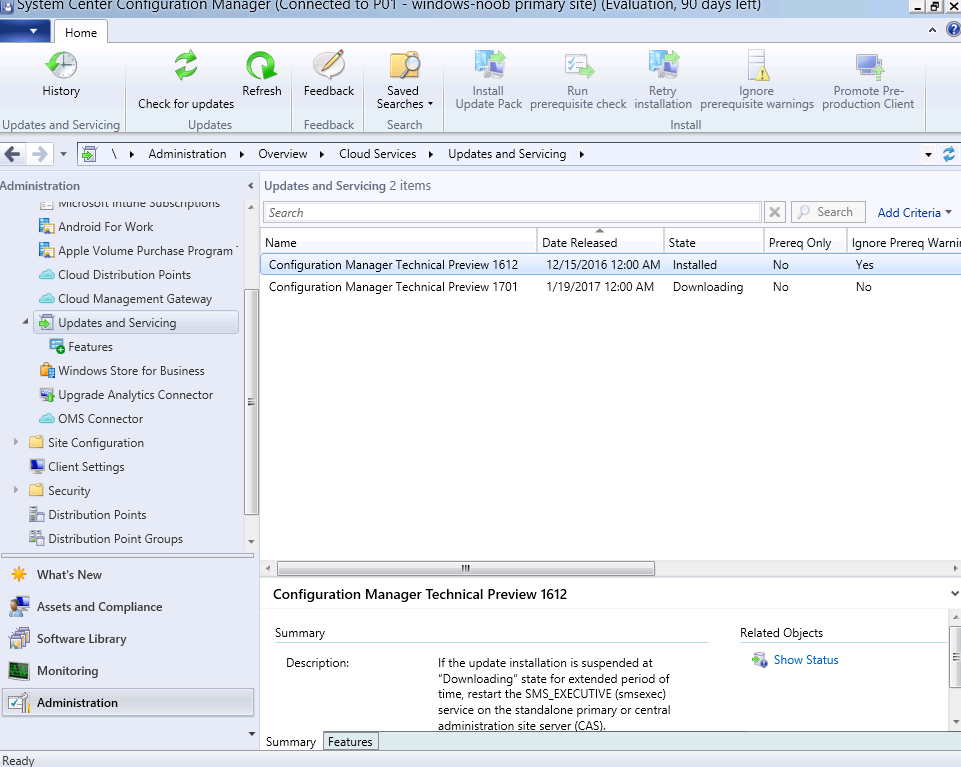Open the workspace options arrow at pane bottom
The width and height of the screenshot is (961, 767).
251,734
